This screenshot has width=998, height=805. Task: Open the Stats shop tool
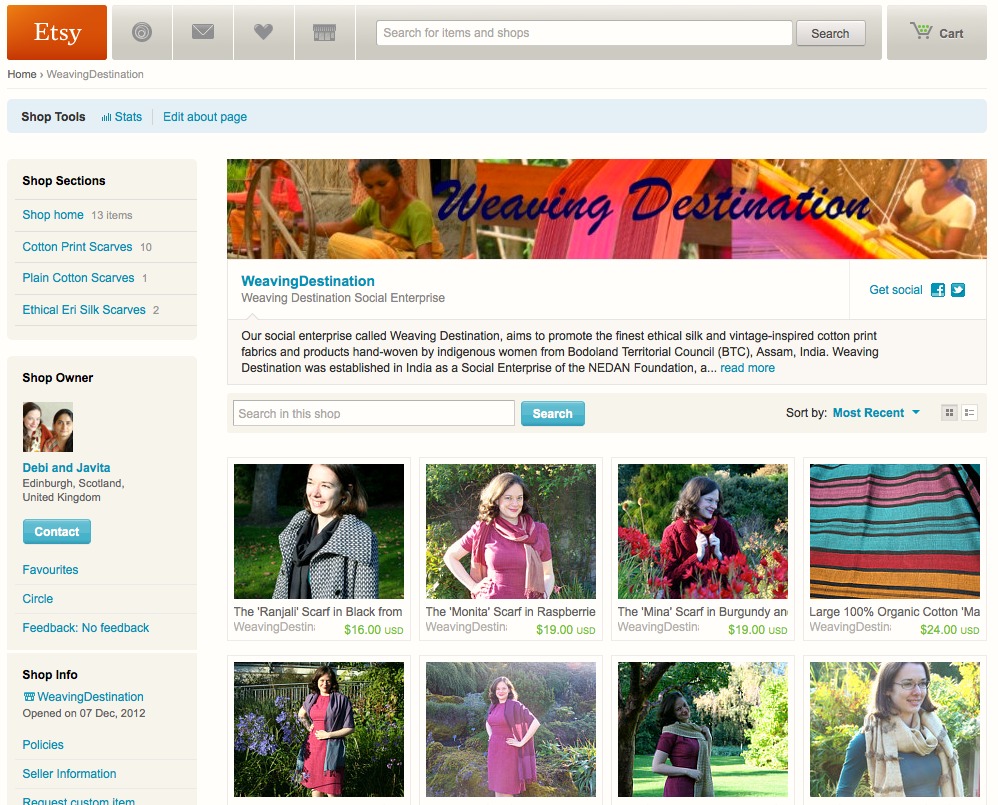click(x=122, y=117)
